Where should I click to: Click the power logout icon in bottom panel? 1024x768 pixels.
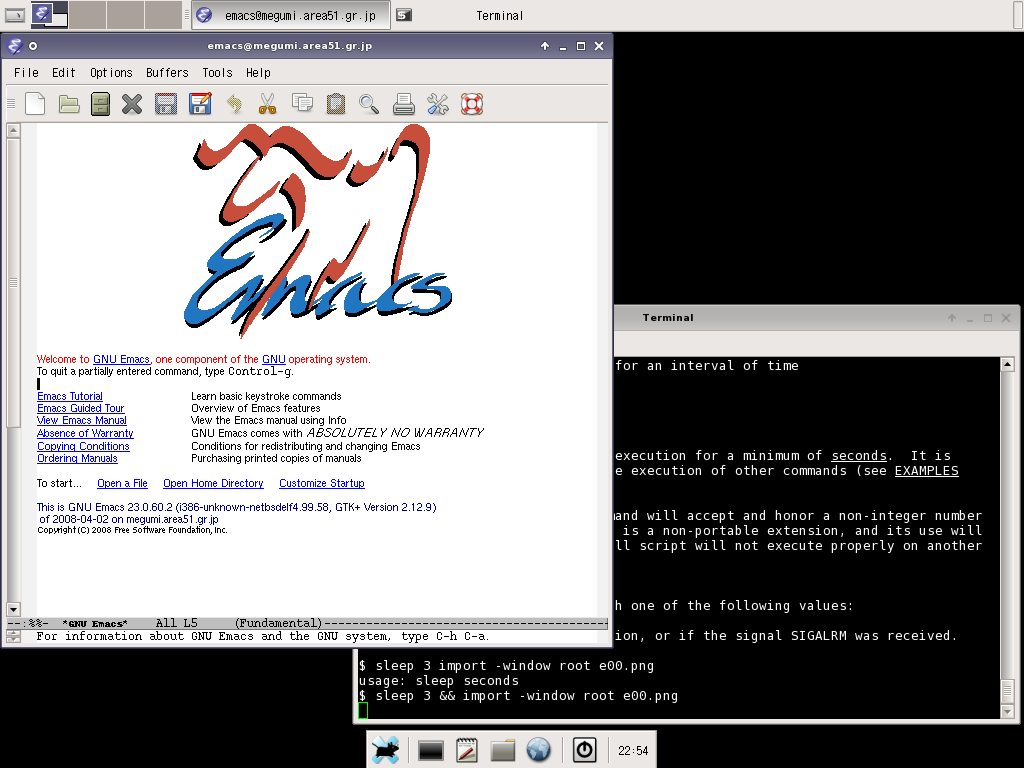pyautogui.click(x=584, y=750)
